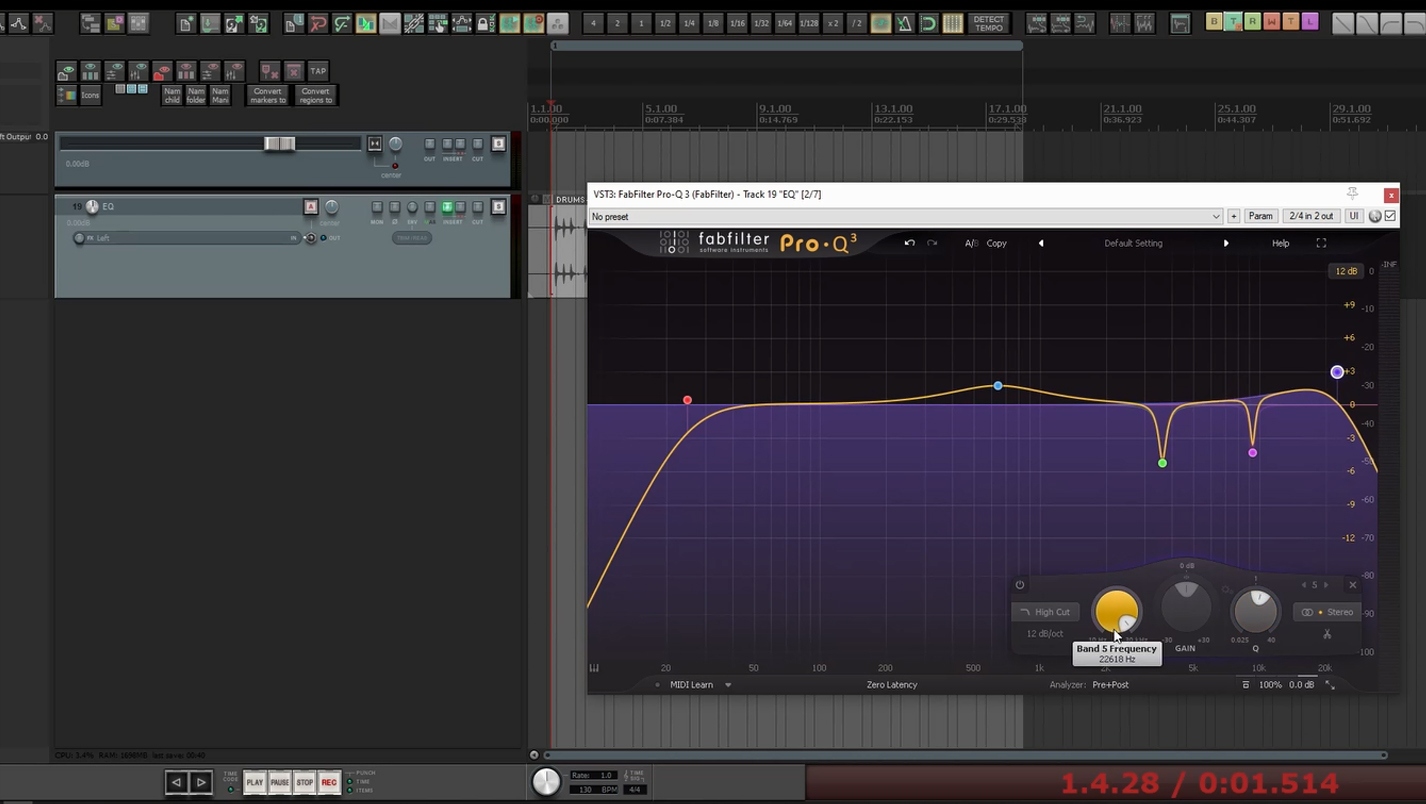Click the red-eye folder track visibility icon

pos(162,71)
